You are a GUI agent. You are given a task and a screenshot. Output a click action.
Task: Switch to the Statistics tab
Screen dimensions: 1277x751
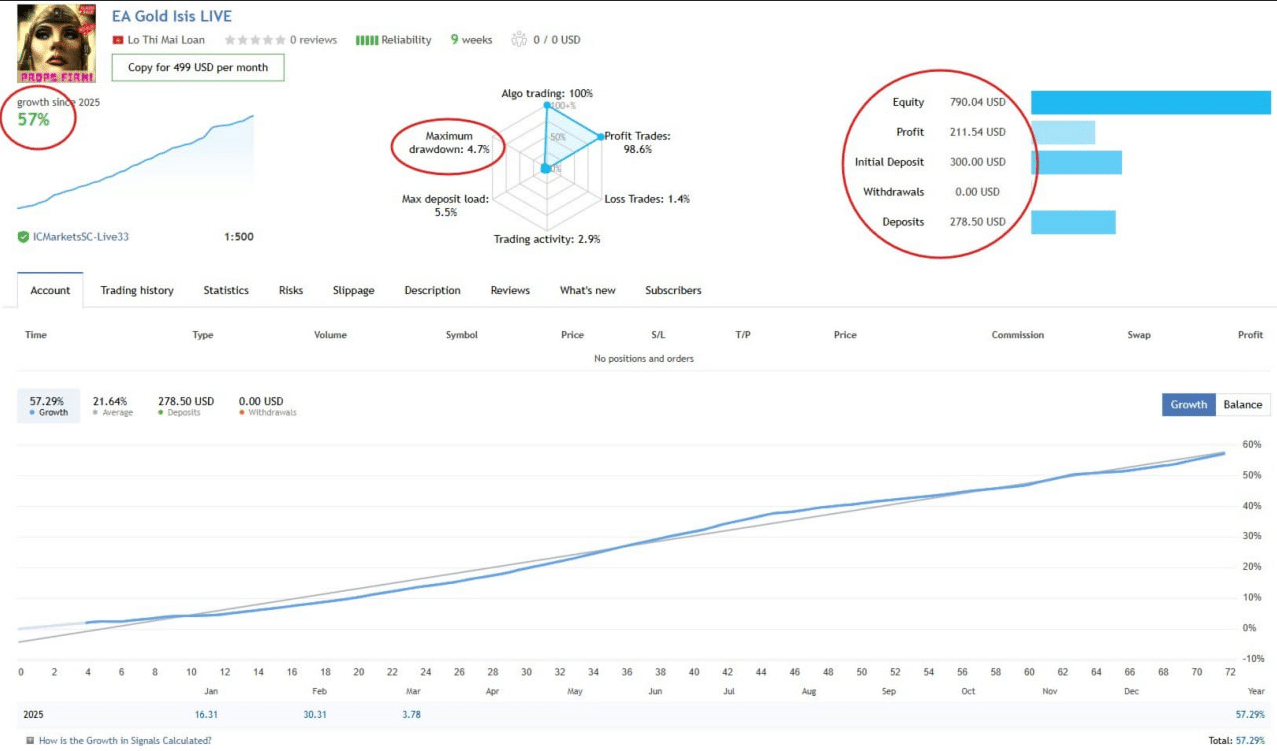pyautogui.click(x=226, y=291)
